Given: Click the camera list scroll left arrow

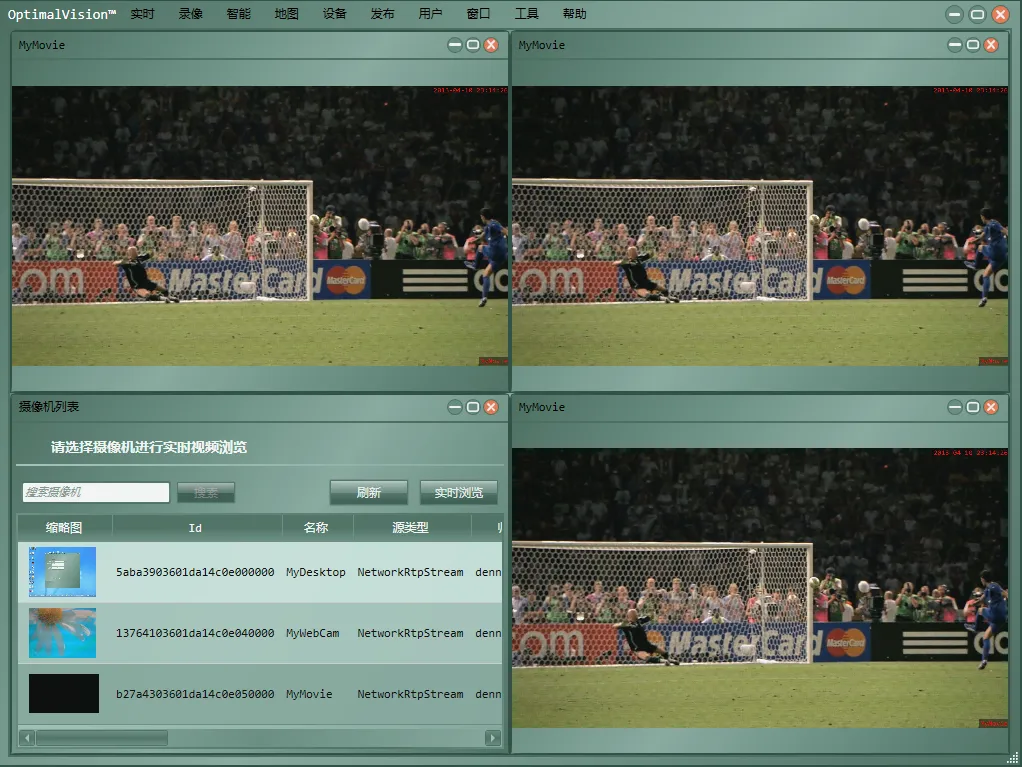Looking at the screenshot, I should coord(27,738).
